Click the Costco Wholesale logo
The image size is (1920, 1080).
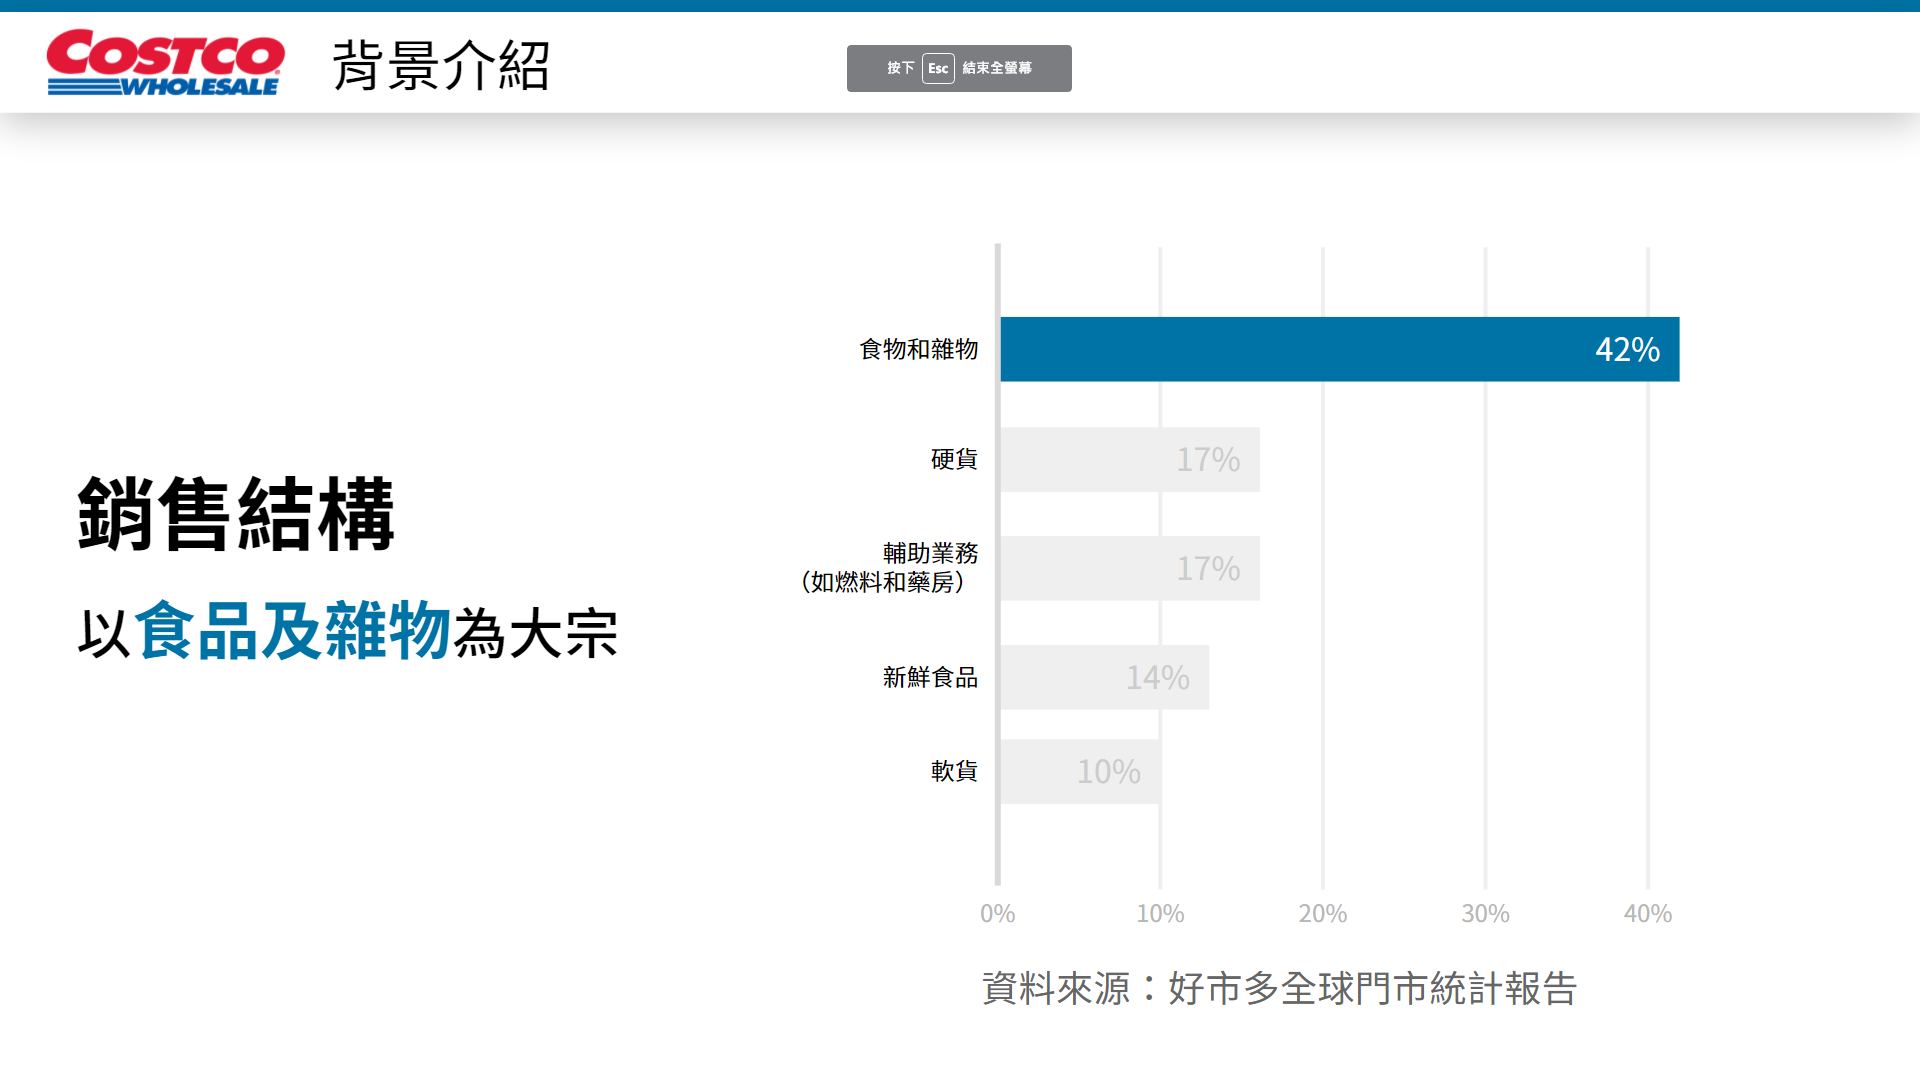click(x=166, y=63)
